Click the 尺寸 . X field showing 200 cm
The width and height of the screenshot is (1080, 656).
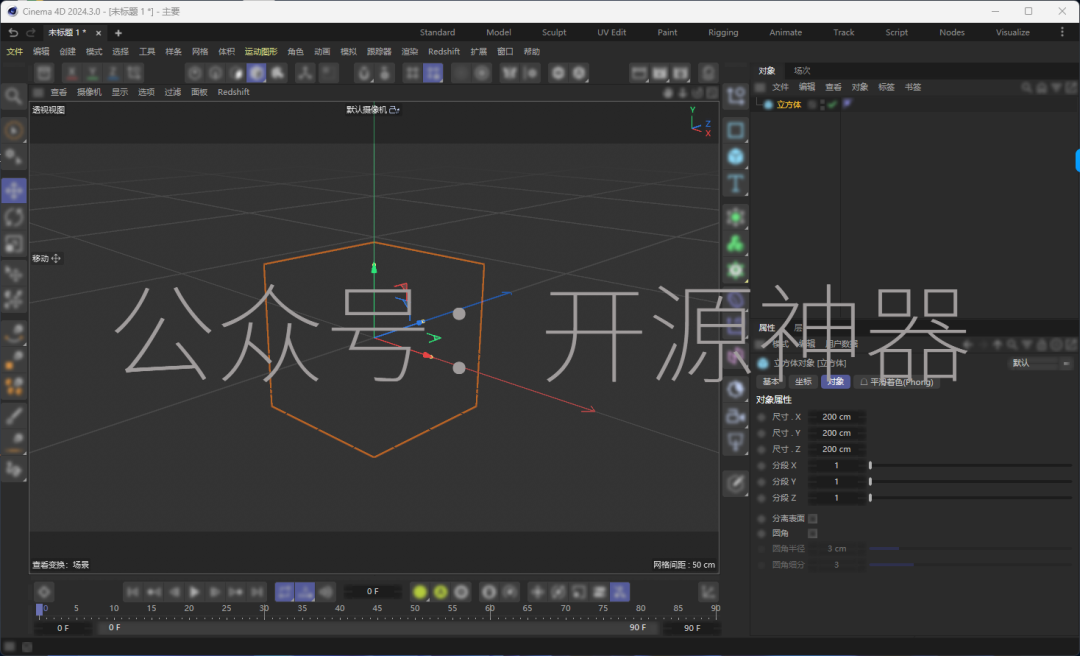point(836,417)
